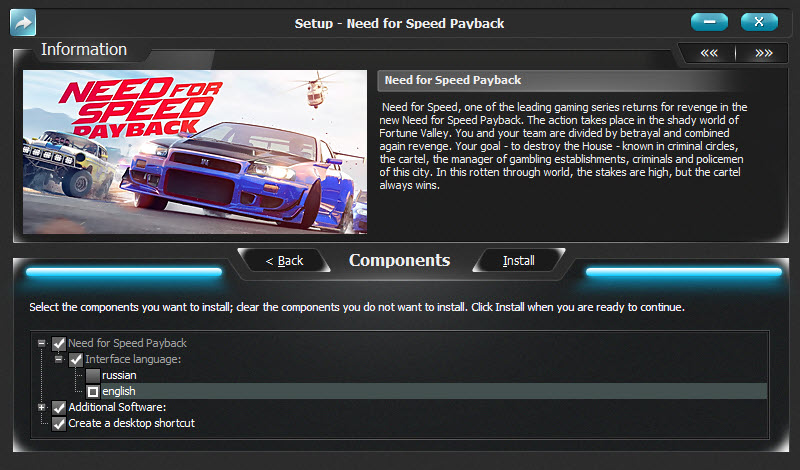
Task: Enable the english language checkbox
Action: (x=93, y=391)
